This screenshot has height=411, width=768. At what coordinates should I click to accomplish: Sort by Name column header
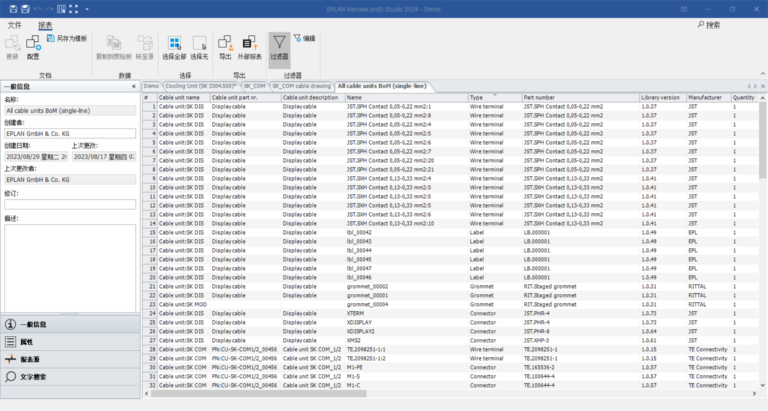click(407, 97)
